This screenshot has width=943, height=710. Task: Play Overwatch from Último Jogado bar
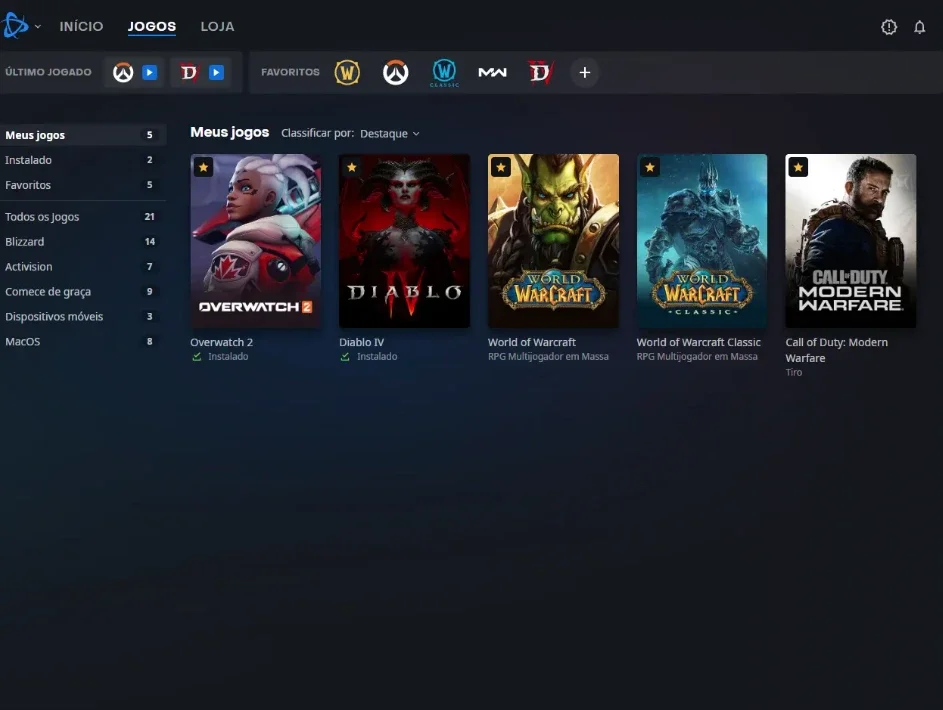(x=150, y=73)
